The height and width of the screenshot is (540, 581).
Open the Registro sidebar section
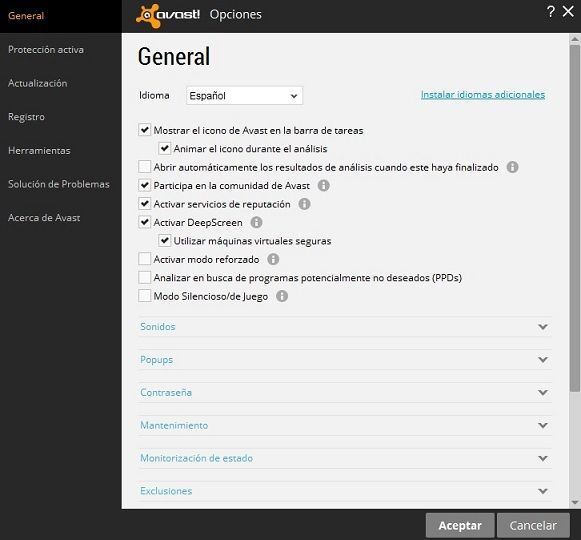tap(26, 117)
